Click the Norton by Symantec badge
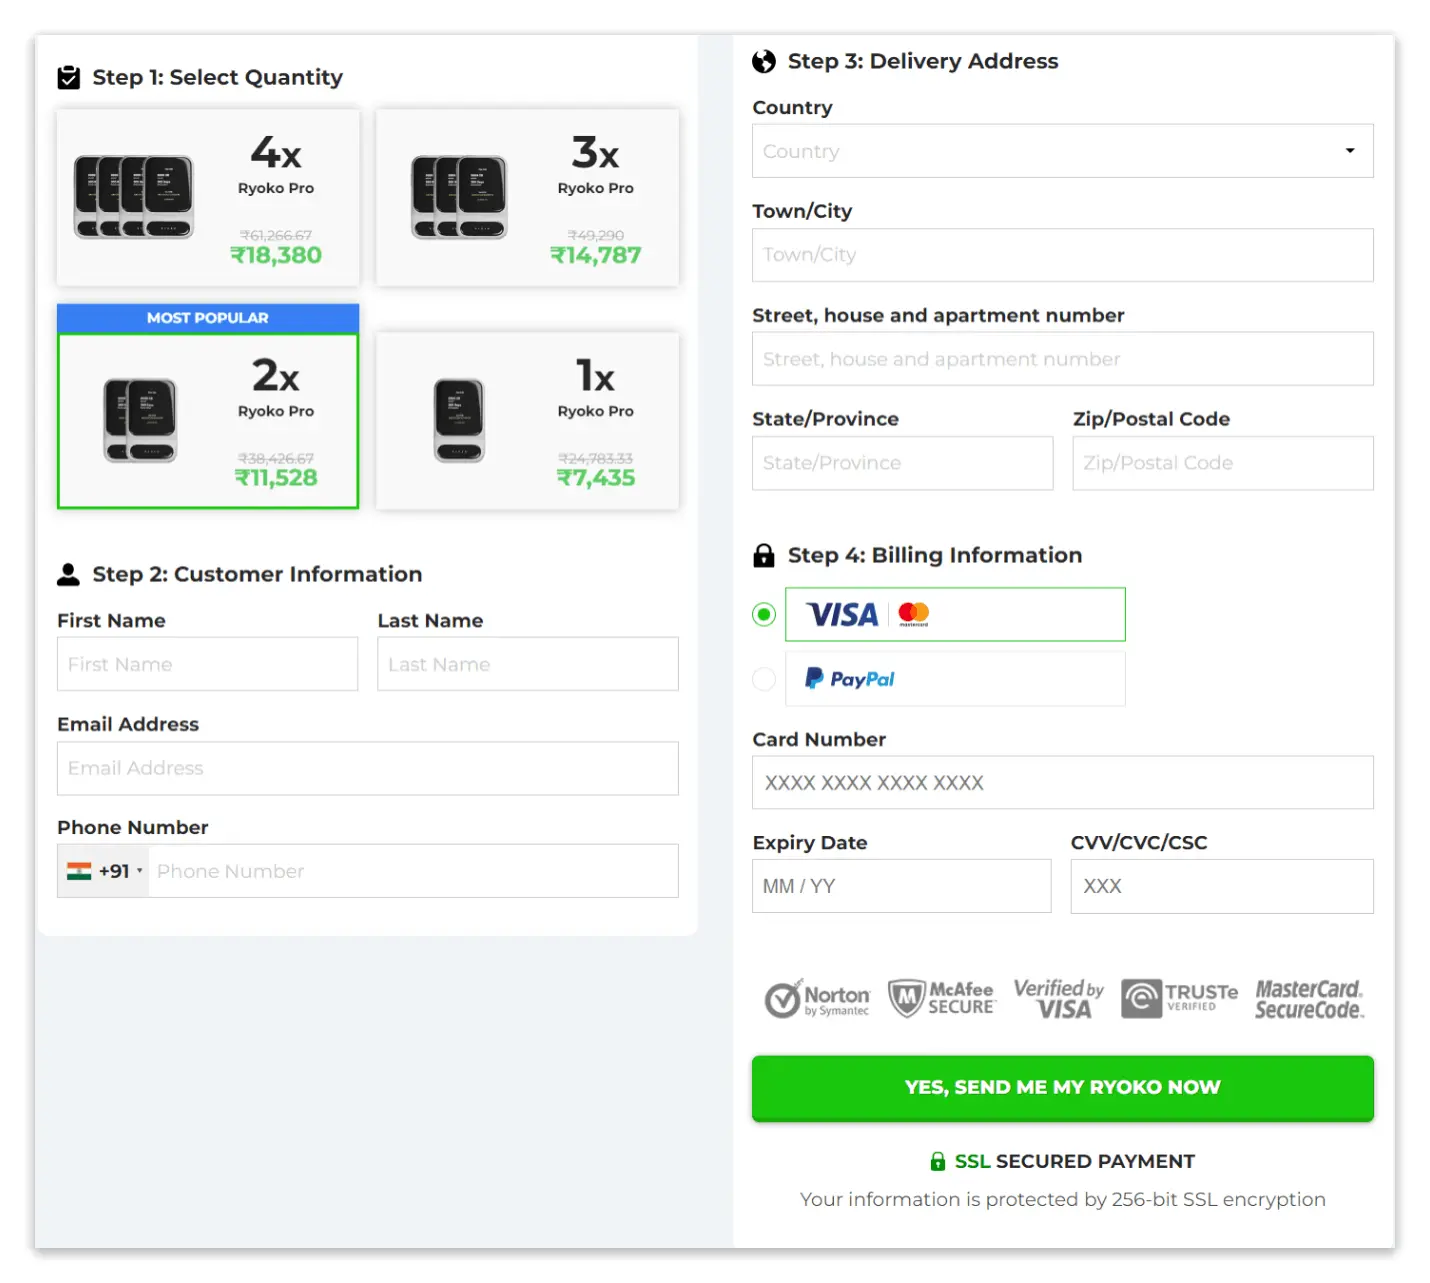Viewport: 1430px width, 1283px height. 817,999
